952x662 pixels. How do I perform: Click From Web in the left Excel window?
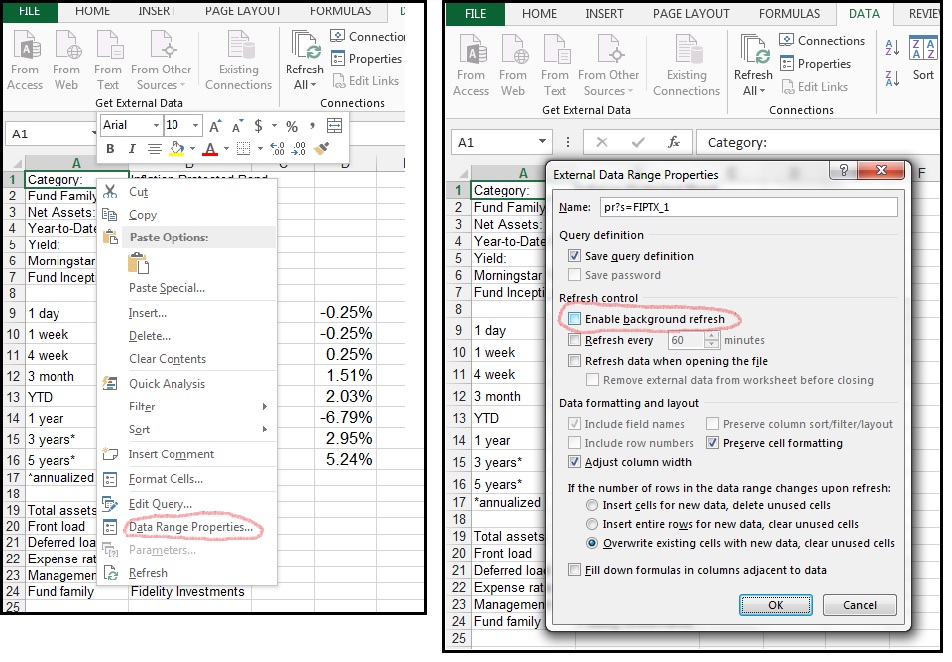[66, 61]
